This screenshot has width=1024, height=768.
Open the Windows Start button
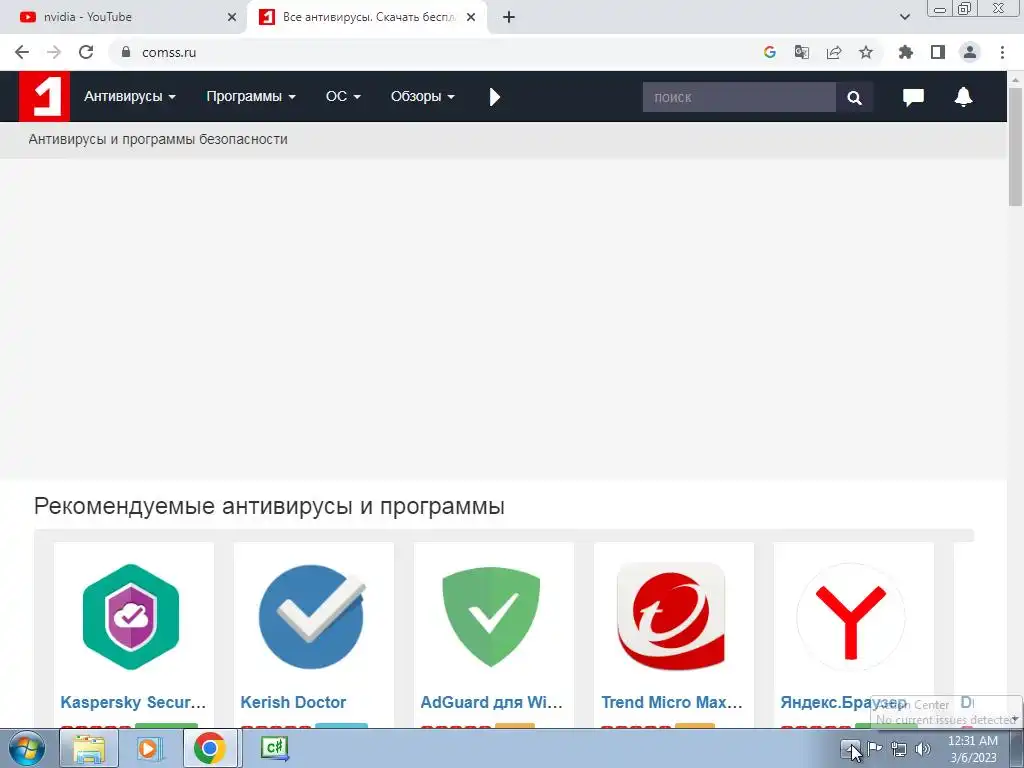coord(26,748)
